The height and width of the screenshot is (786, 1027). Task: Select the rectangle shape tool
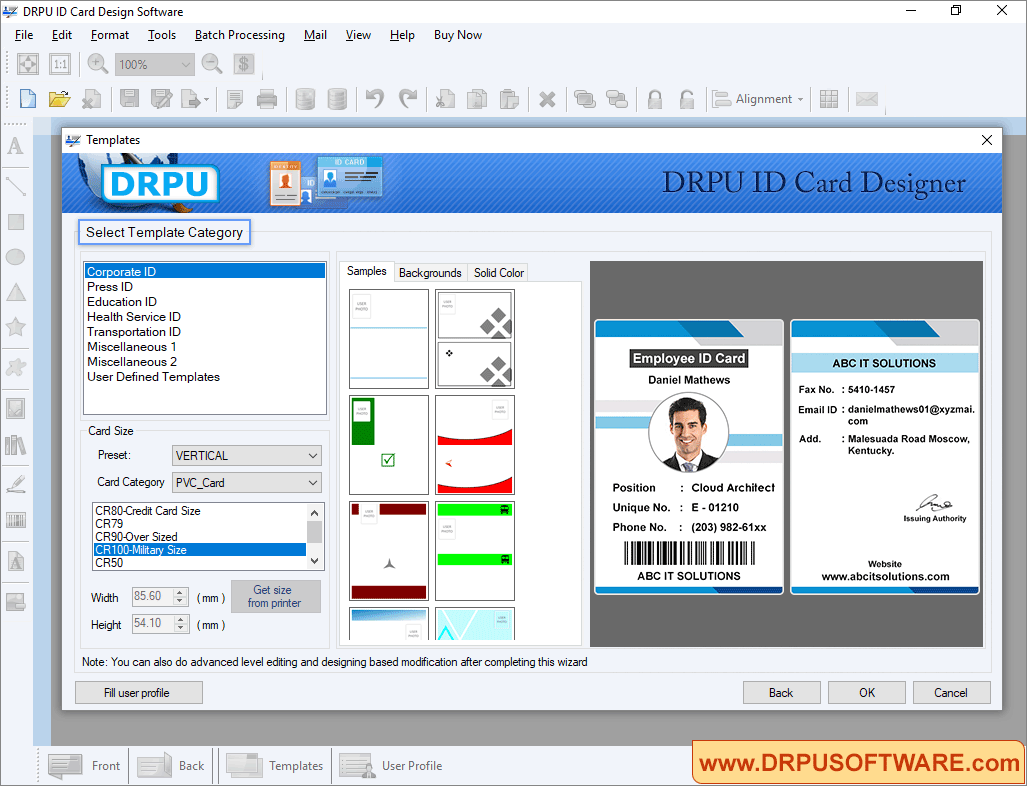16,221
